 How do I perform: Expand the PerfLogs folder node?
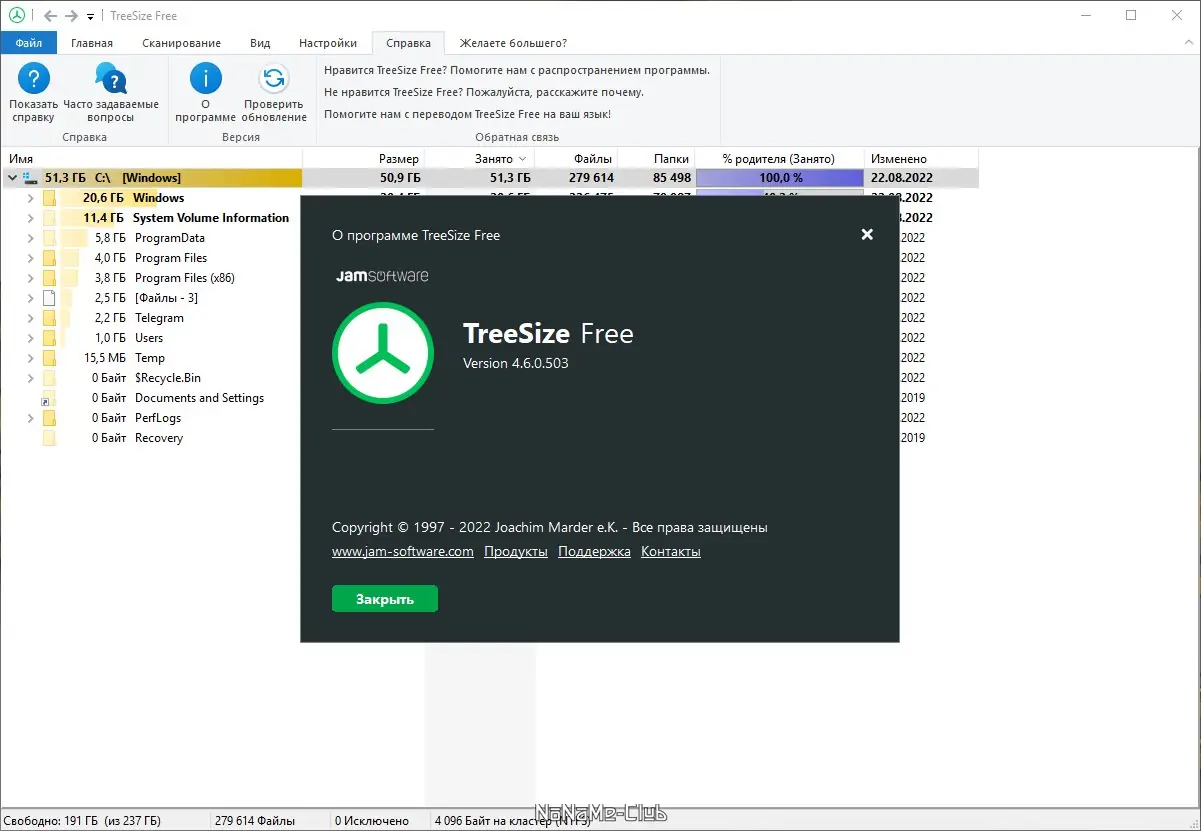pos(31,418)
